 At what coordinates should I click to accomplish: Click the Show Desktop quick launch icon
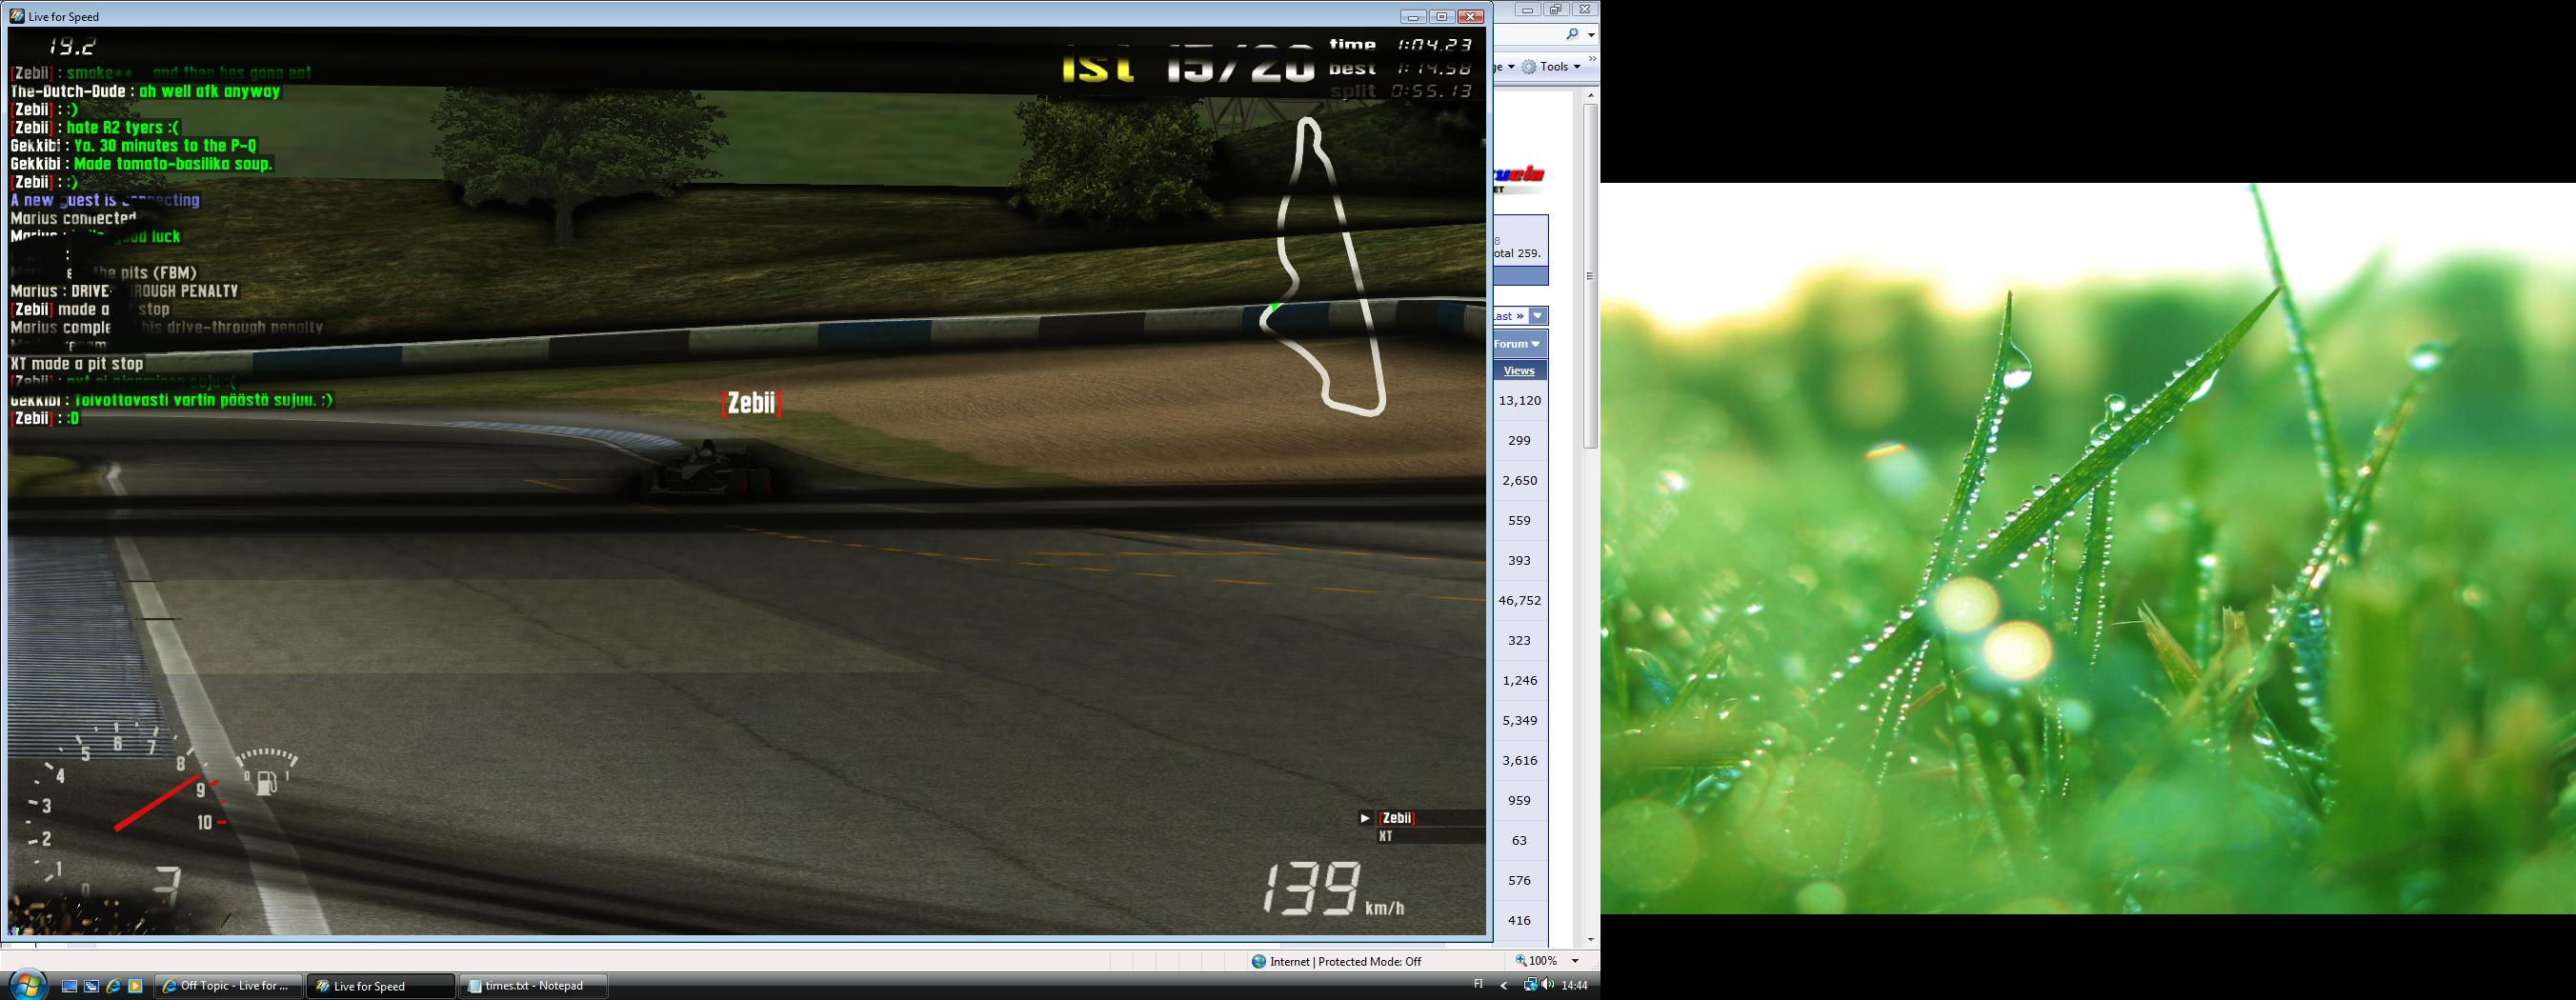pos(69,986)
